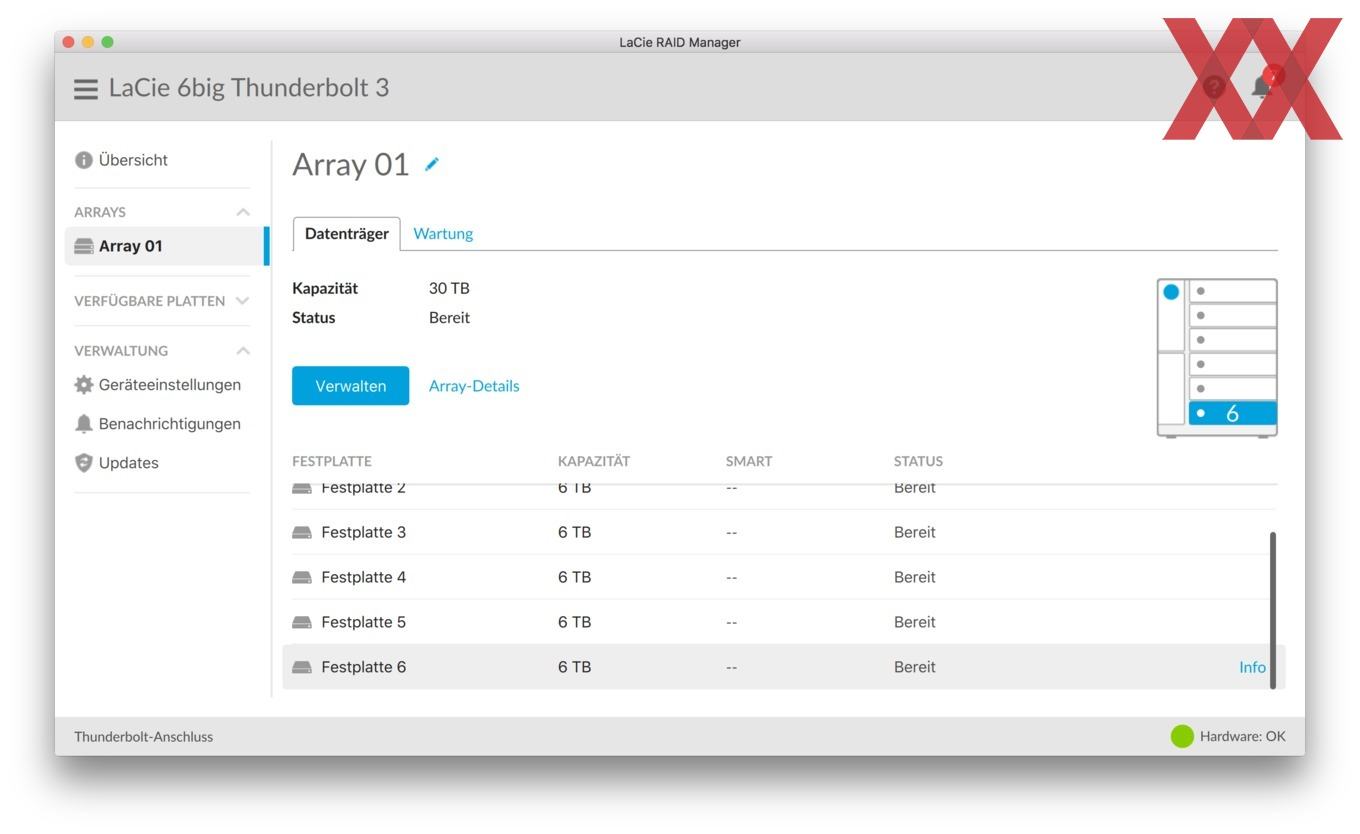Click the green Hardware OK status indicator
This screenshot has width=1360, height=834.
(x=1182, y=736)
